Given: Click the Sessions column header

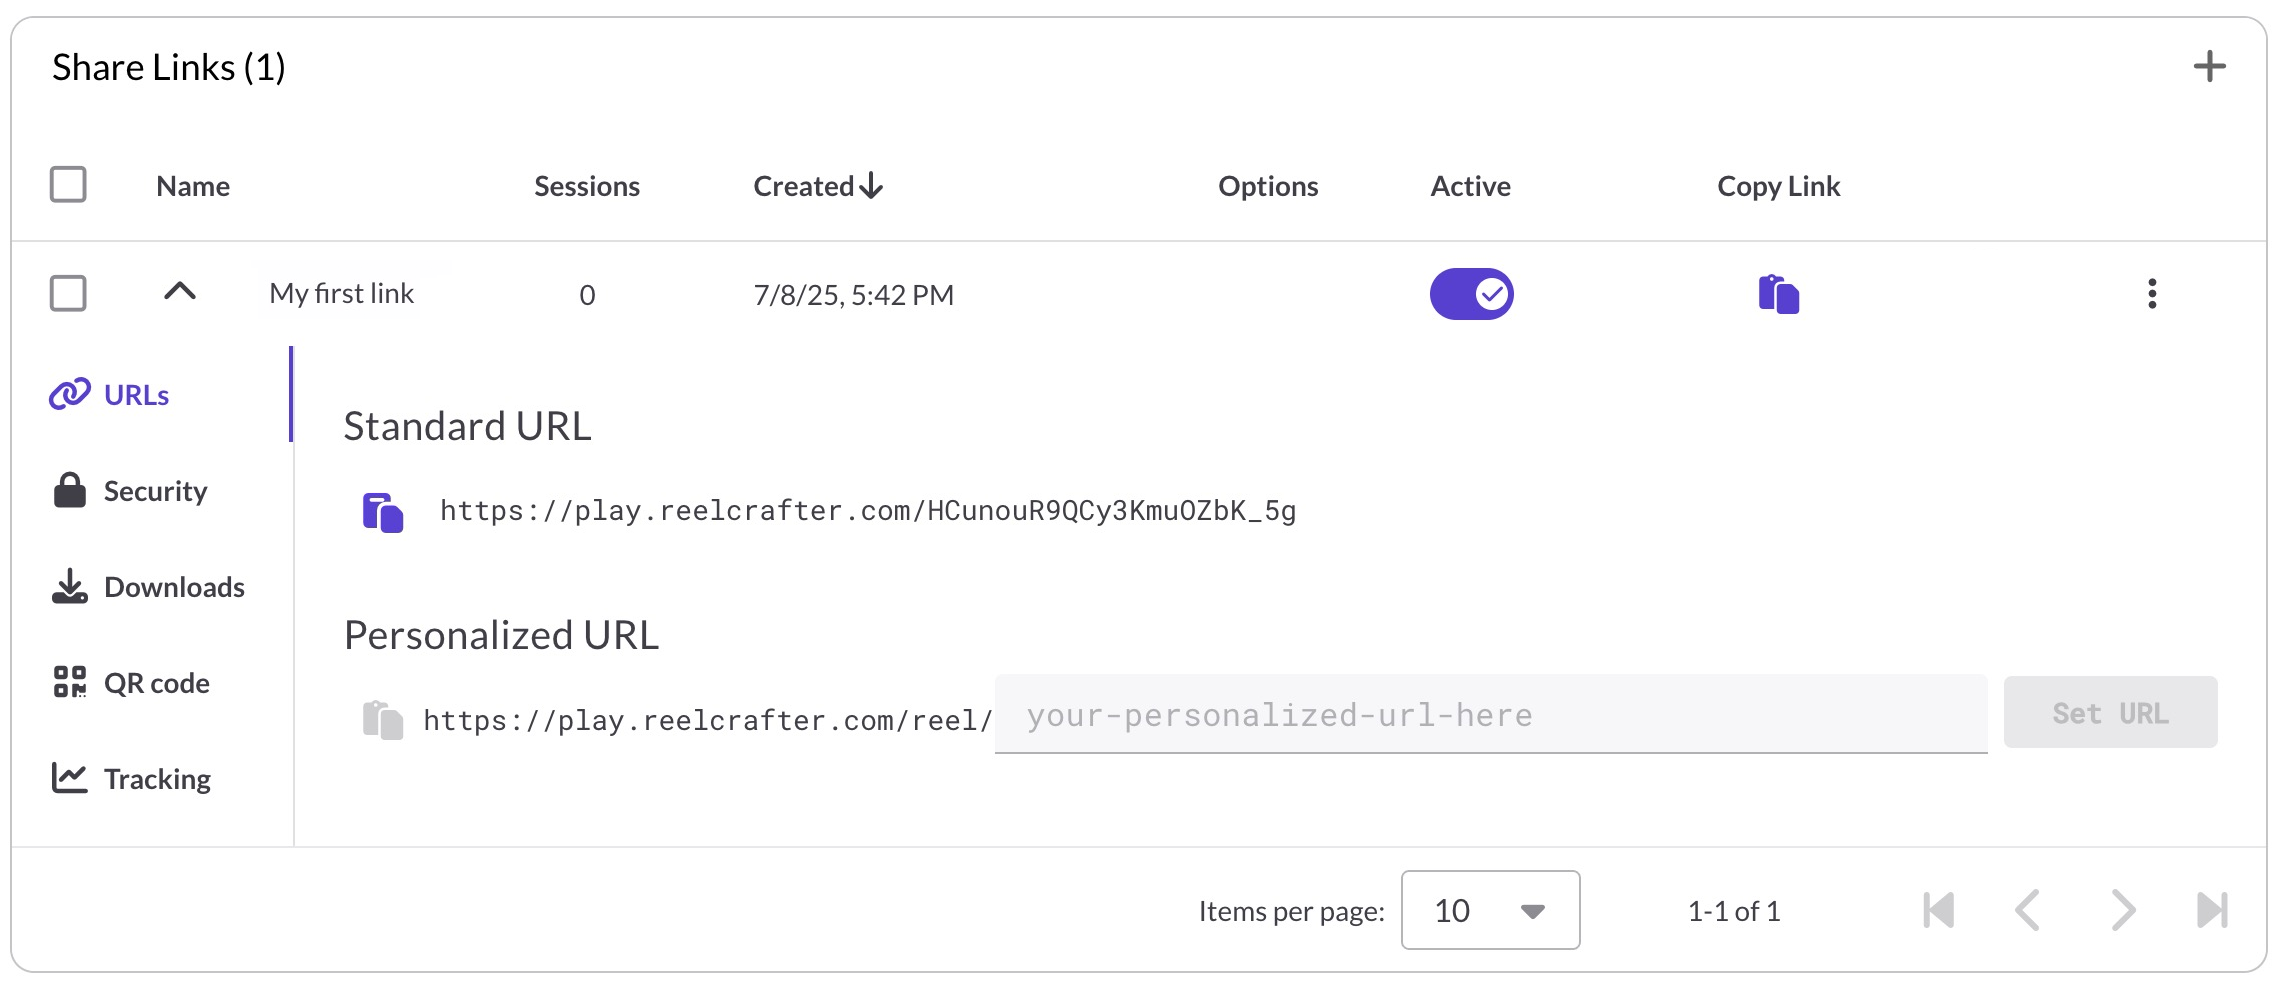Looking at the screenshot, I should click(587, 186).
